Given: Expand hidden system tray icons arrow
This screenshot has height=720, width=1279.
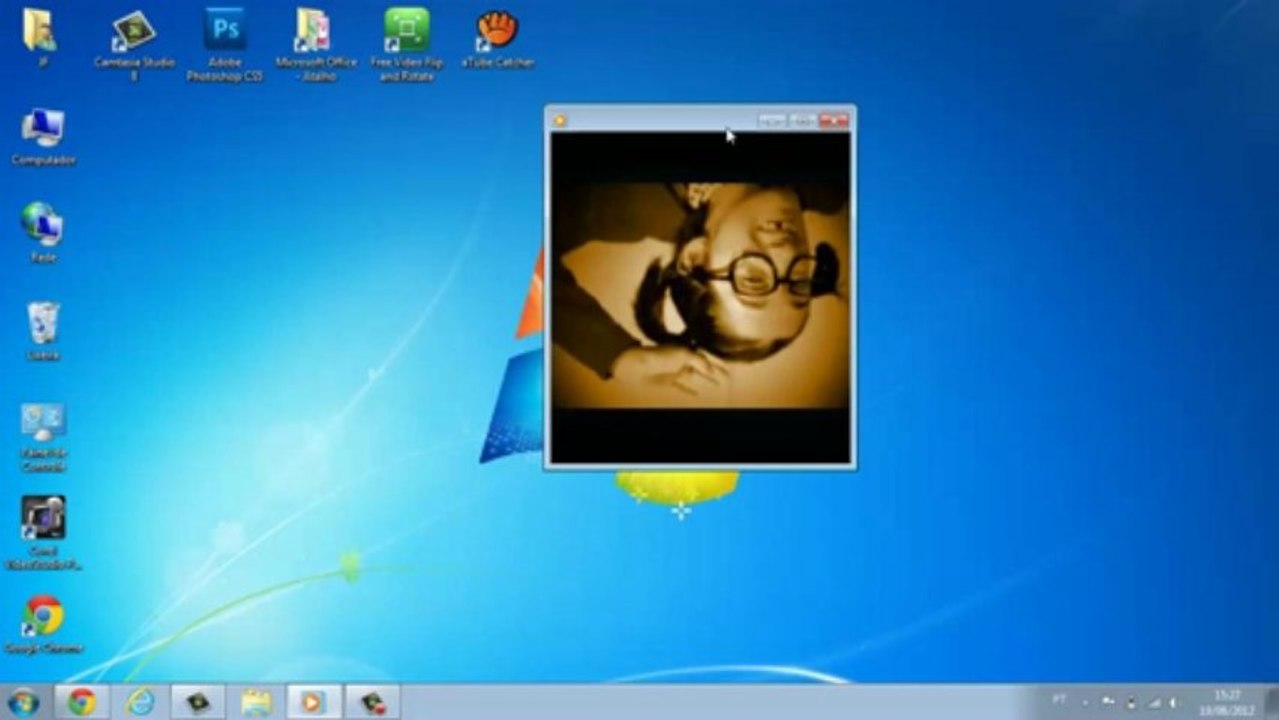Looking at the screenshot, I should click(1085, 702).
